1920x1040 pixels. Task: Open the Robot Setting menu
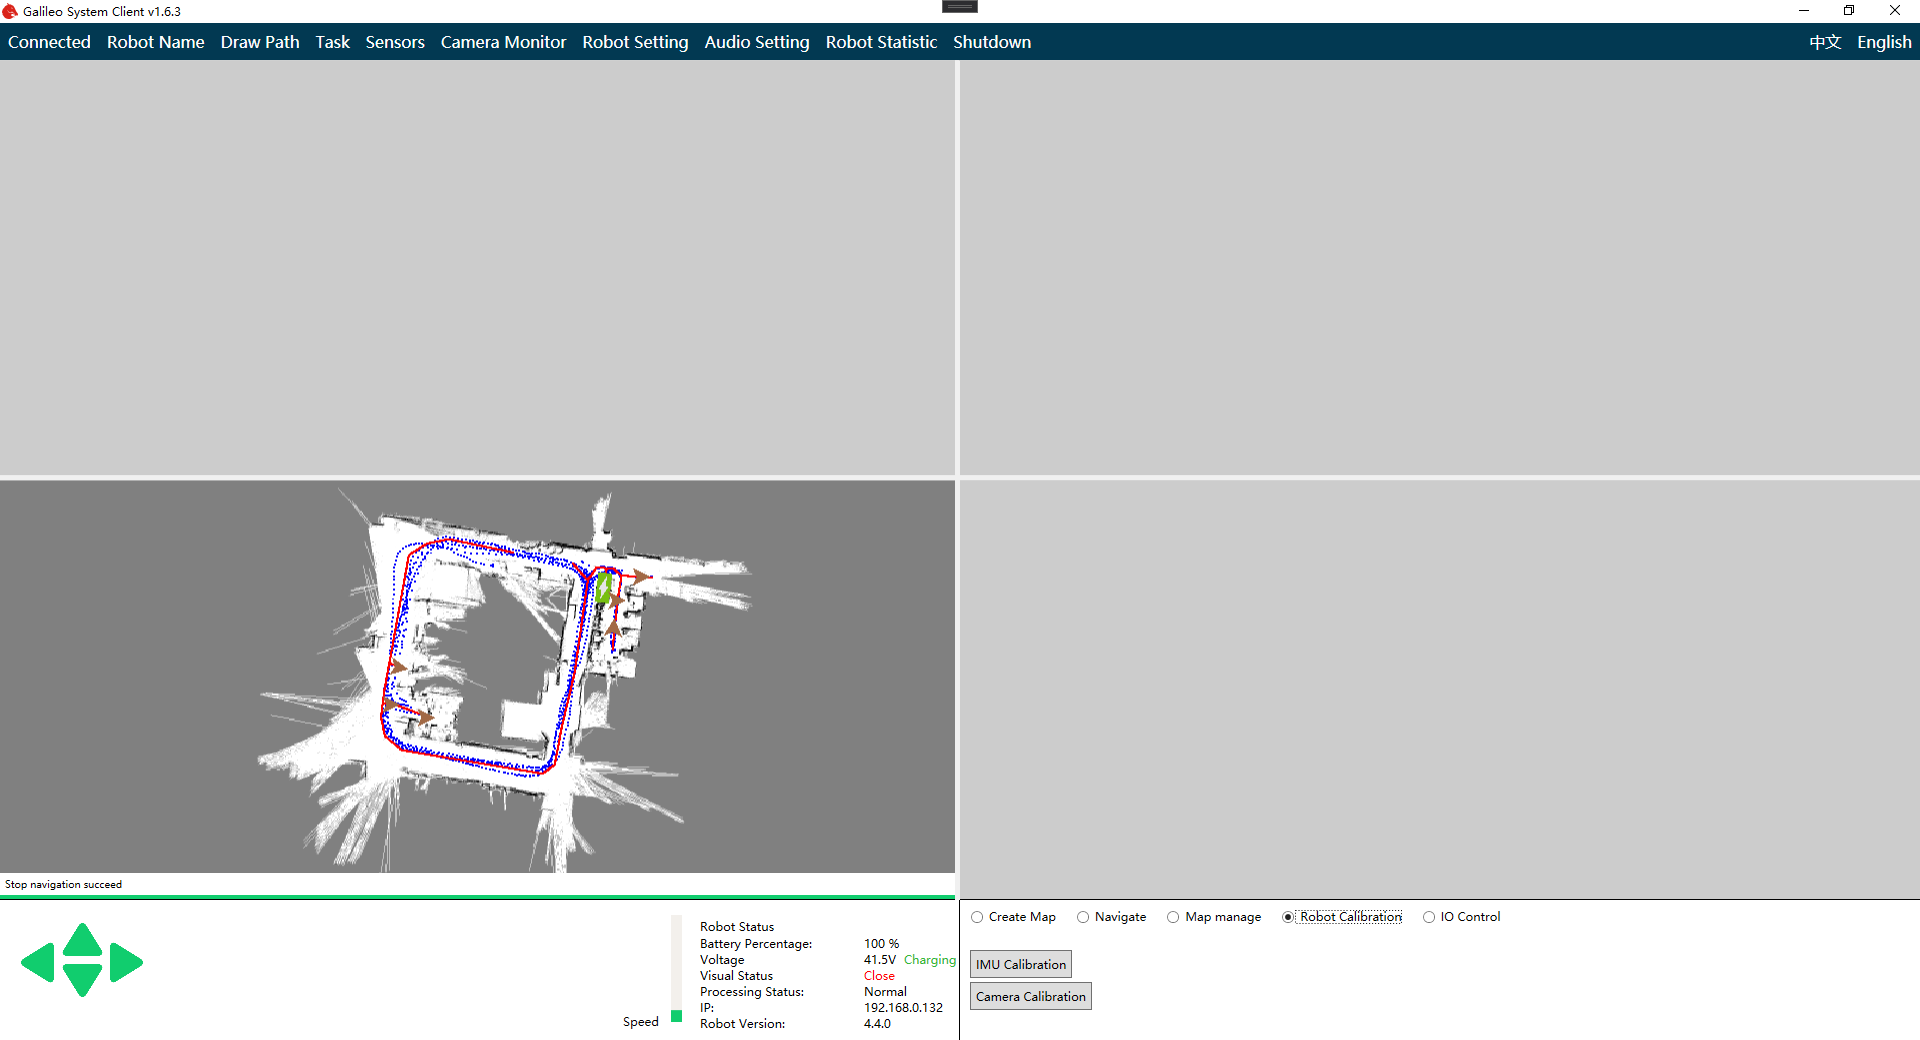tap(635, 42)
